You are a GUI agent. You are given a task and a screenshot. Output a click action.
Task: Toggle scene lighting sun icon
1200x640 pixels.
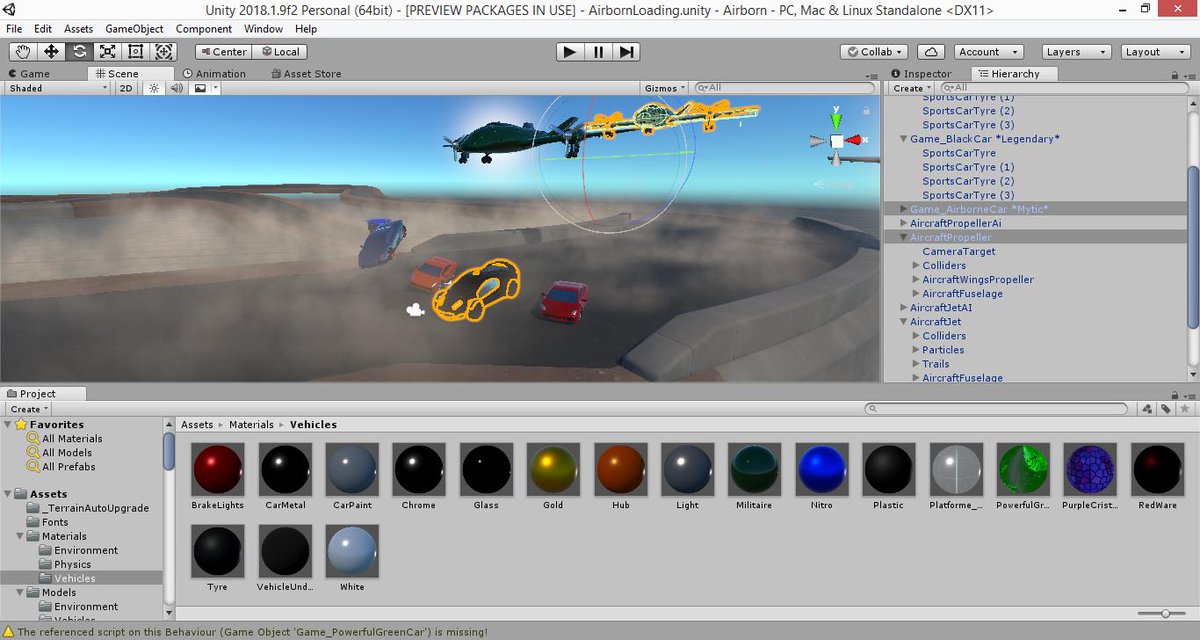tap(153, 88)
